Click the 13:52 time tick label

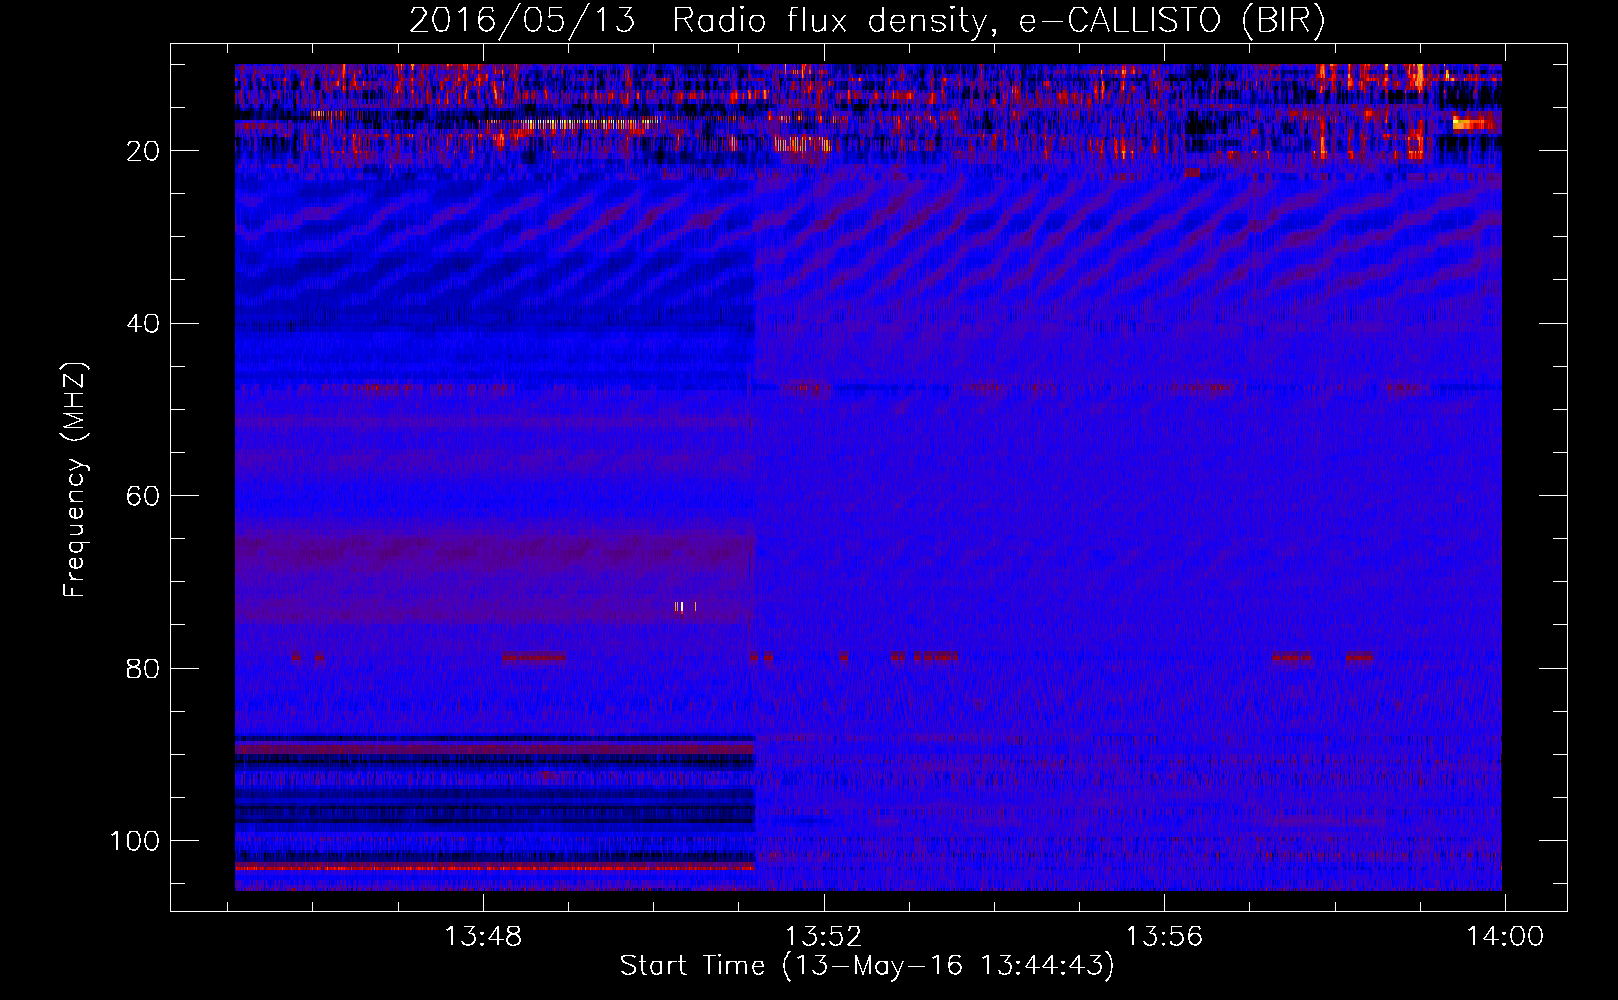(x=824, y=937)
